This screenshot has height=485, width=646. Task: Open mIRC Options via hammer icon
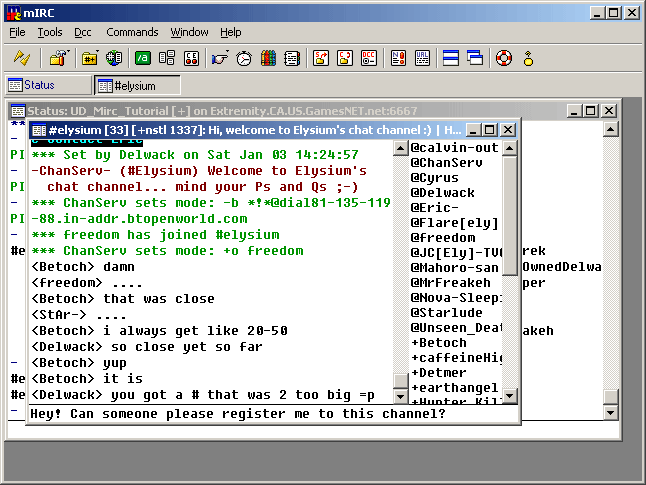point(59,58)
